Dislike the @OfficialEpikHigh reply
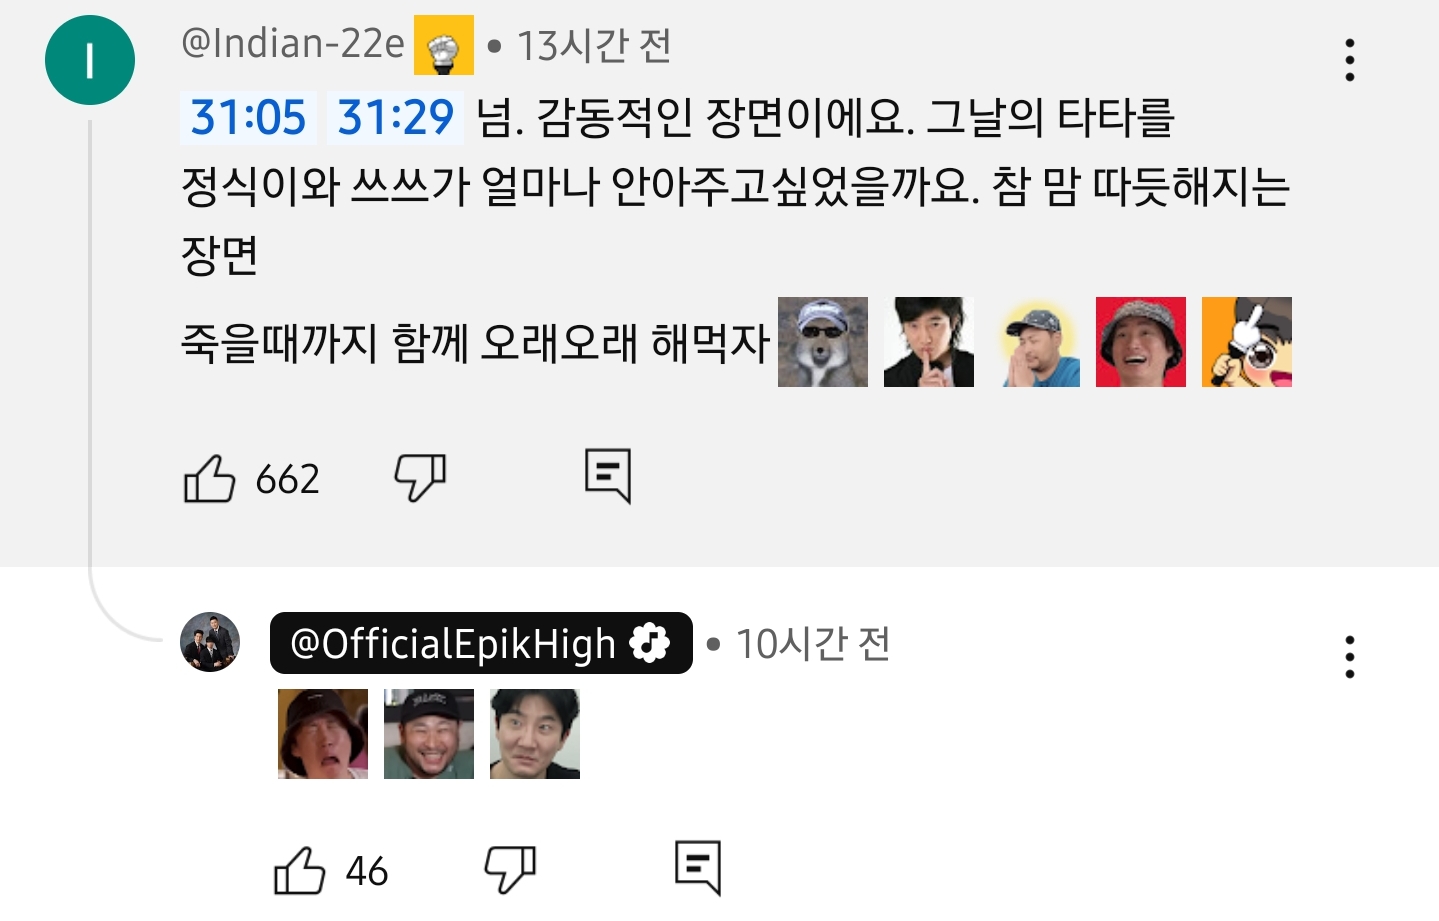The width and height of the screenshot is (1439, 921). [x=510, y=869]
